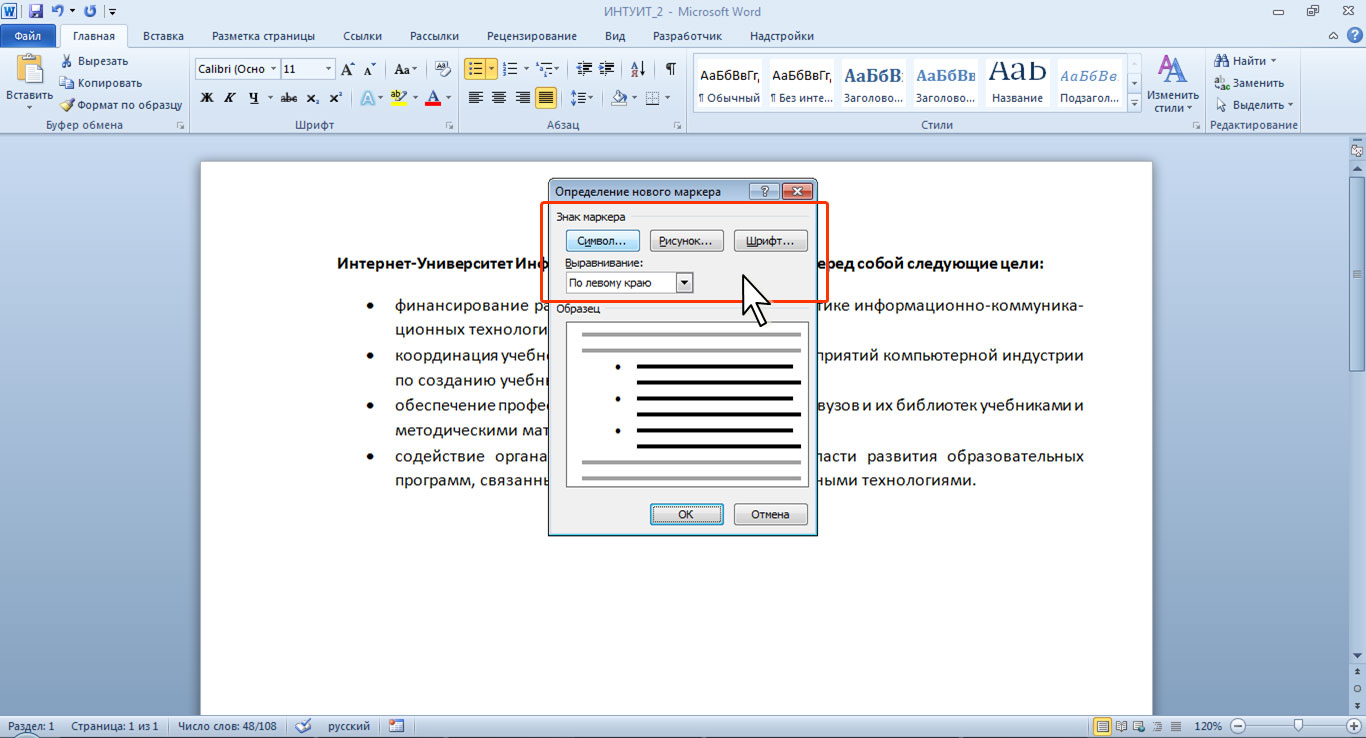Apply red font color (A)
This screenshot has width=1366, height=738.
[x=433, y=98]
